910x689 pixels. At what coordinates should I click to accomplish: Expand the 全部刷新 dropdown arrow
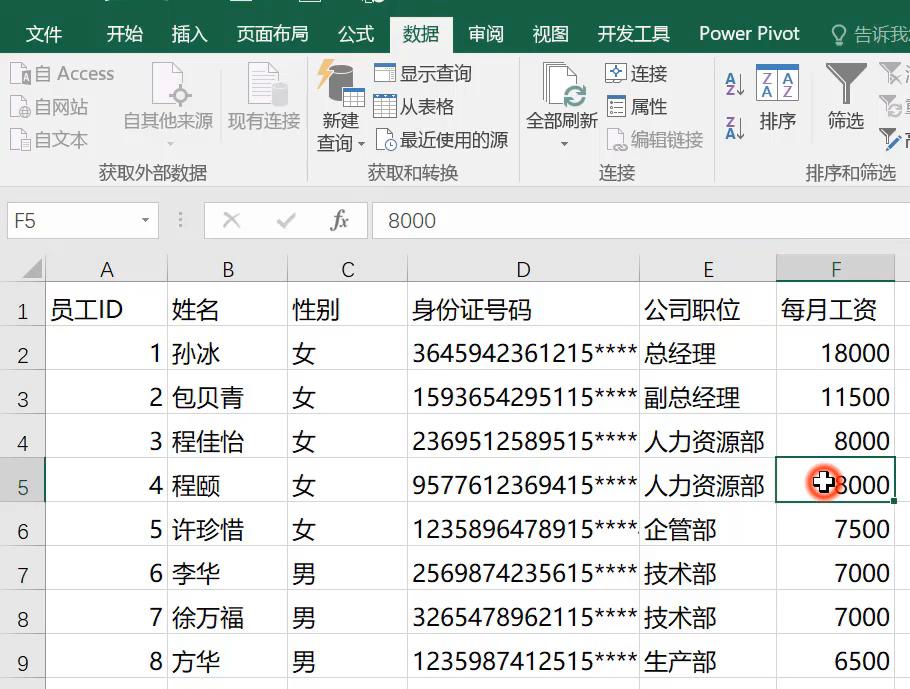pos(564,143)
